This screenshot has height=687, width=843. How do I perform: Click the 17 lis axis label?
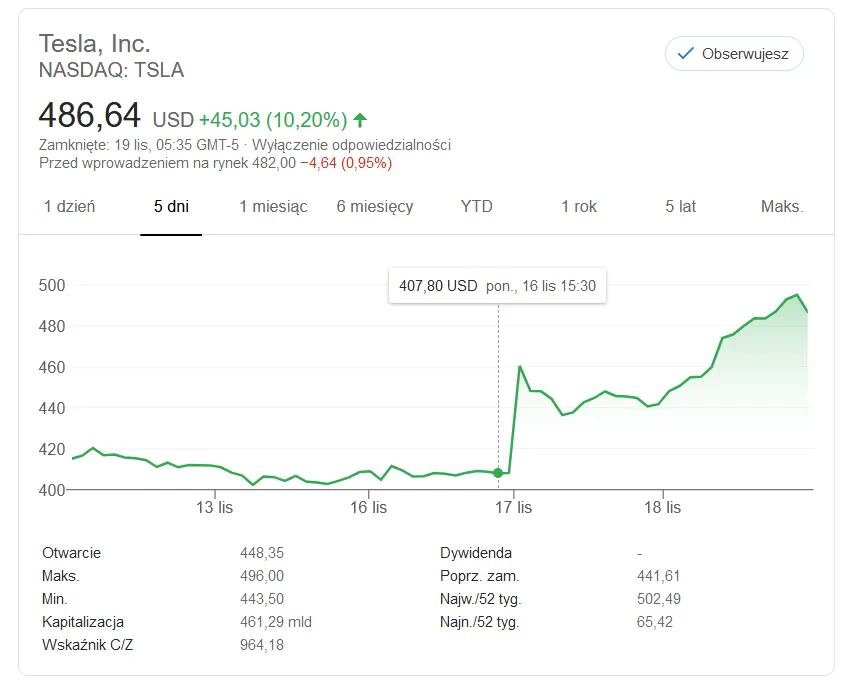tap(513, 507)
